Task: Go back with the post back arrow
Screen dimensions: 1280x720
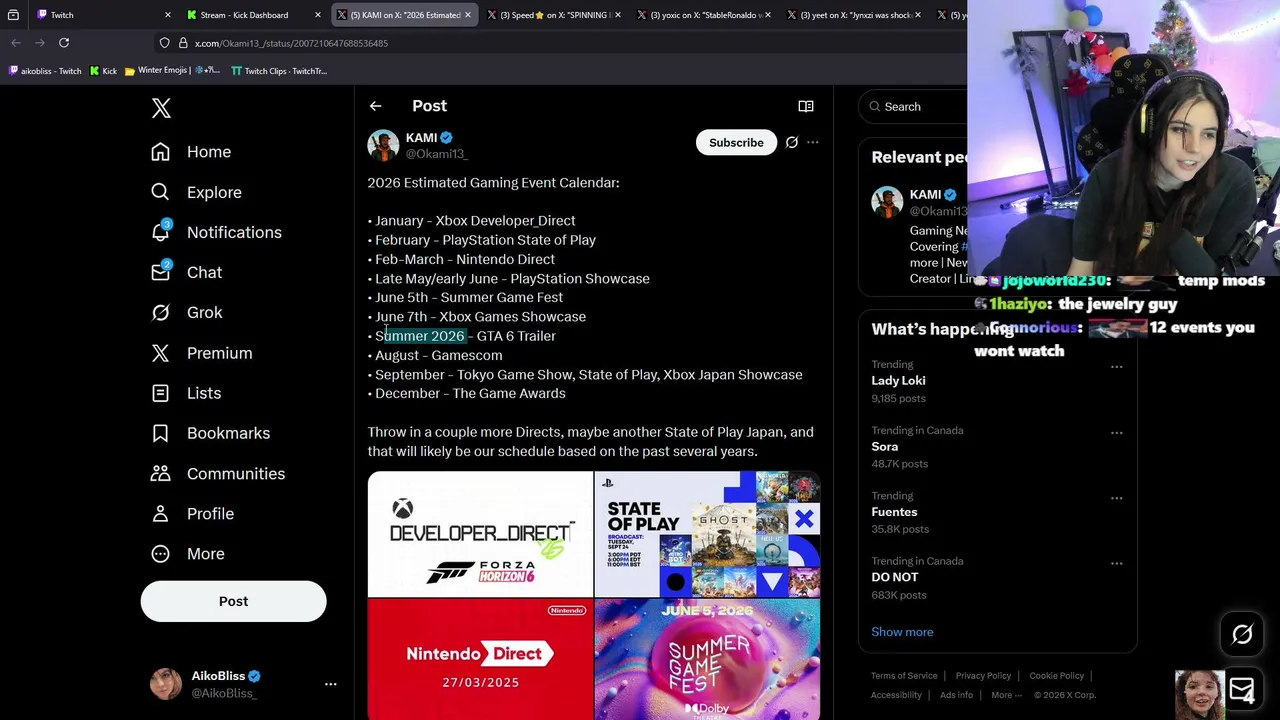Action: (375, 106)
